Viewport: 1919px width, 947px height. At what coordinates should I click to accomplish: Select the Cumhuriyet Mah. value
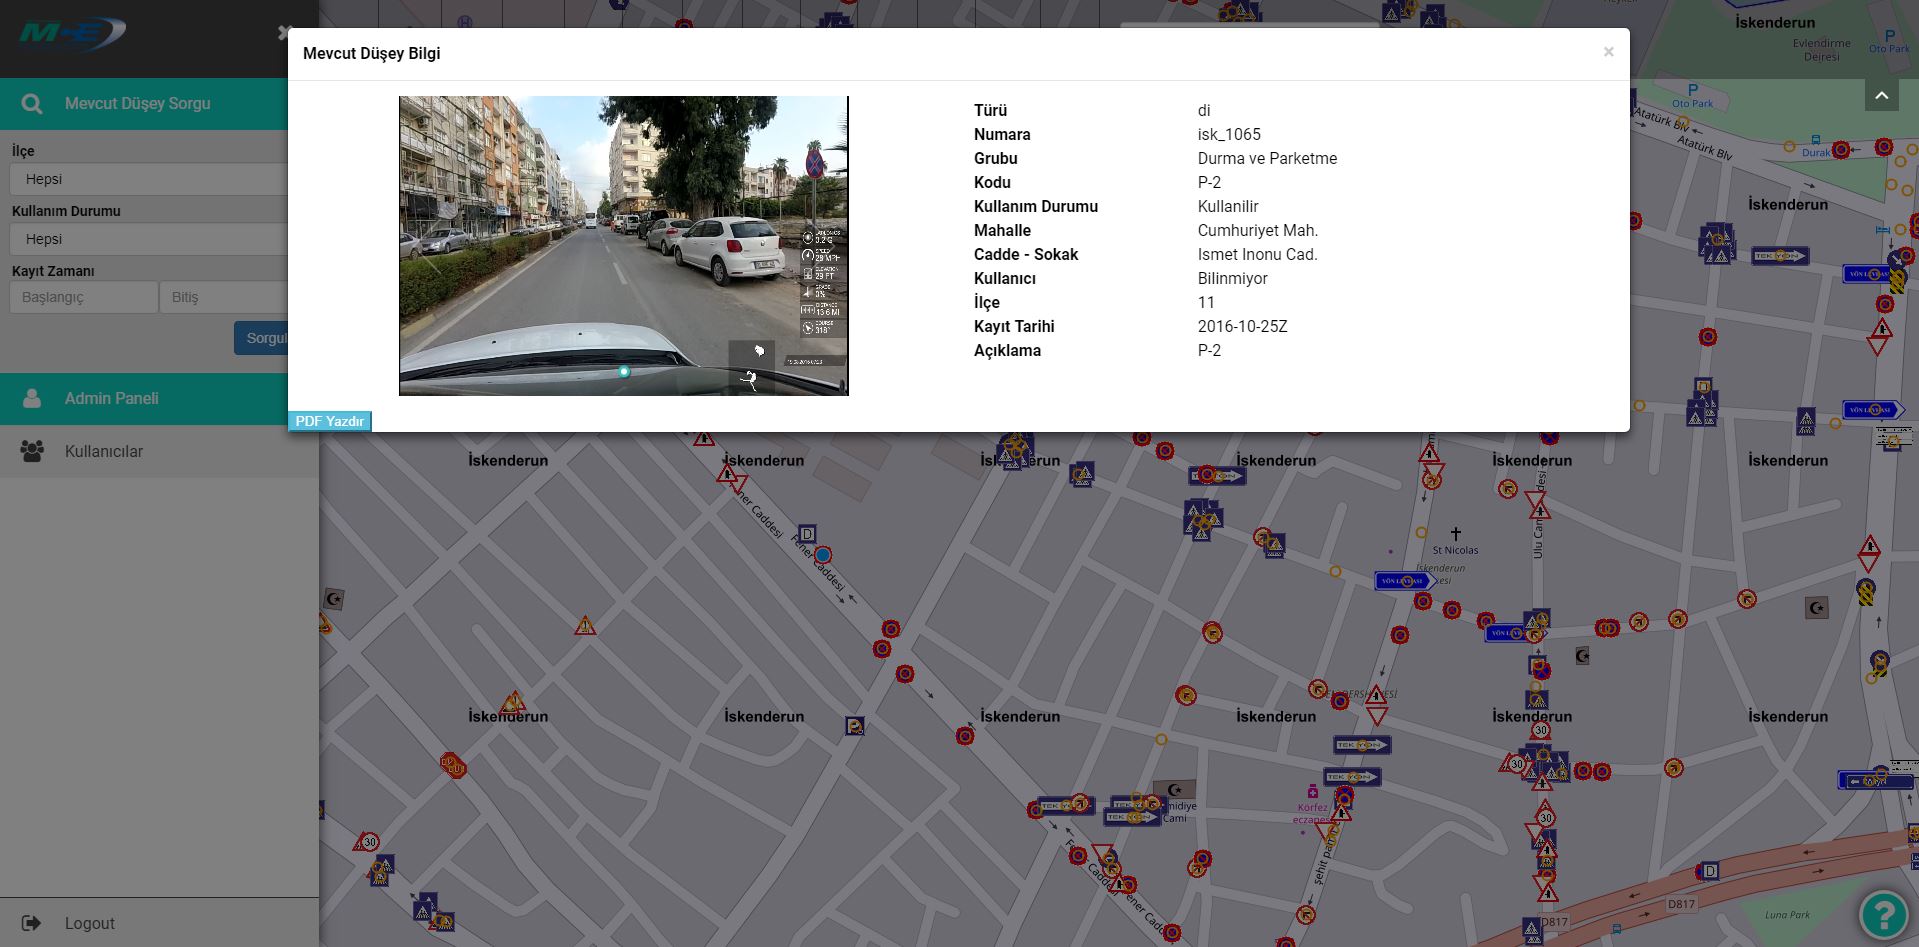click(x=1258, y=230)
